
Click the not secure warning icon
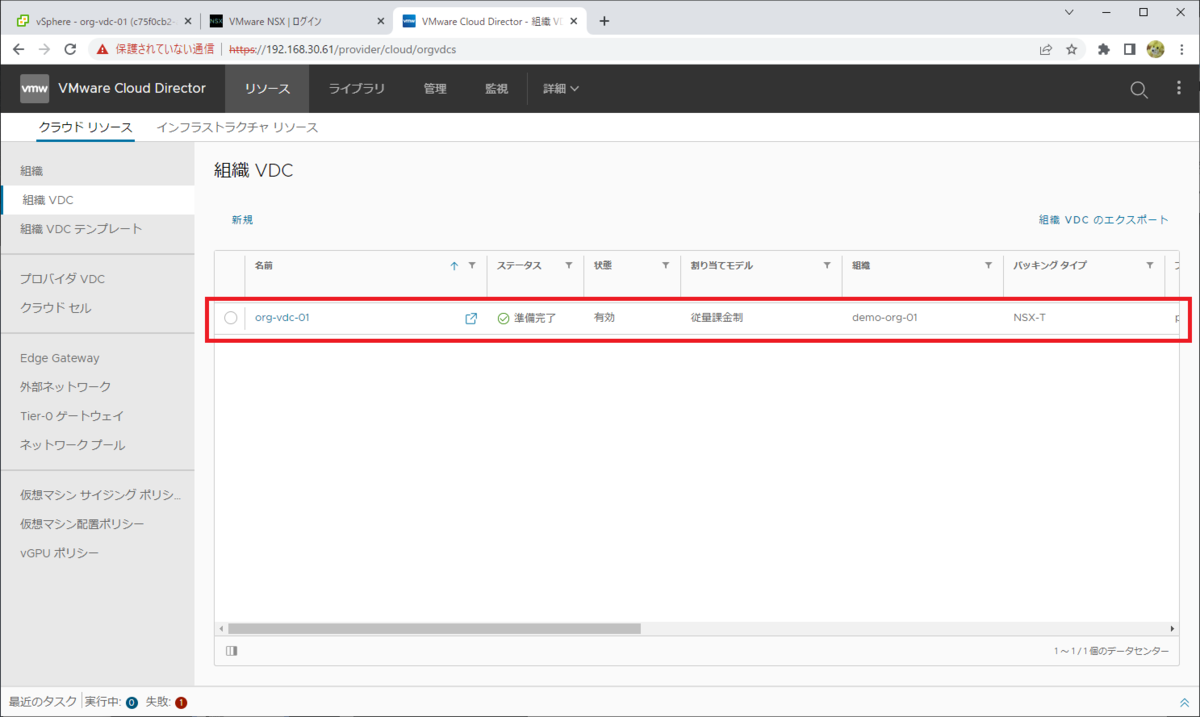(x=101, y=48)
